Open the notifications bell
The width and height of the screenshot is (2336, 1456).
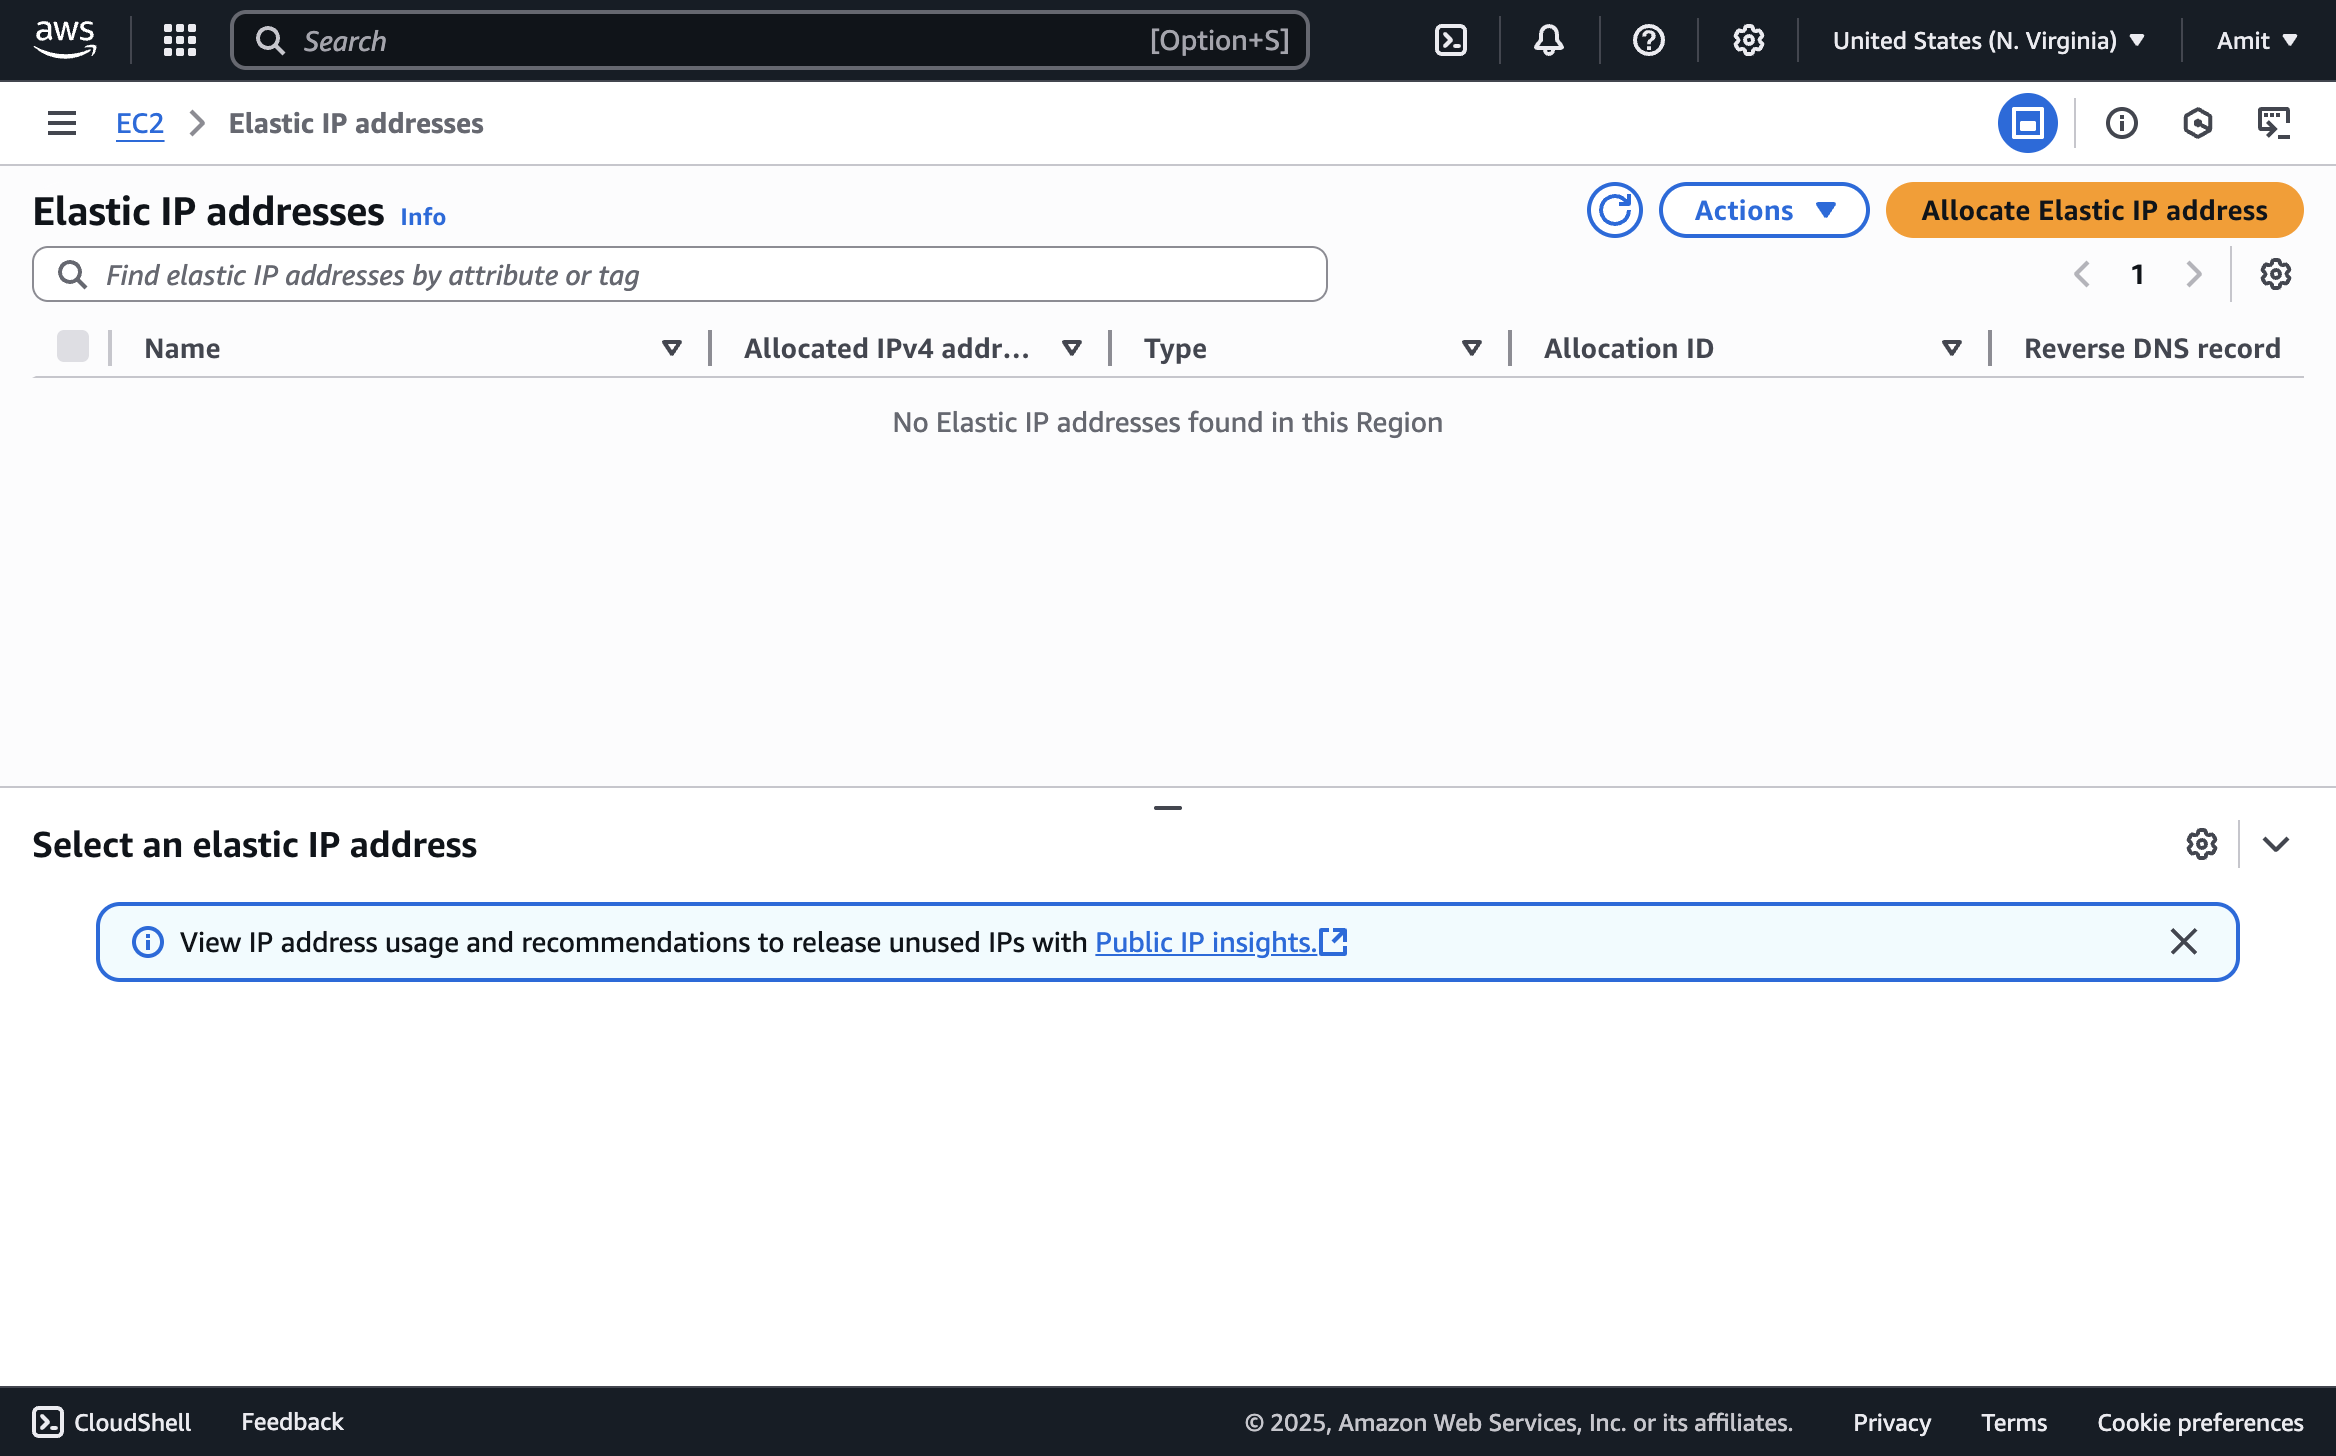[x=1548, y=40]
